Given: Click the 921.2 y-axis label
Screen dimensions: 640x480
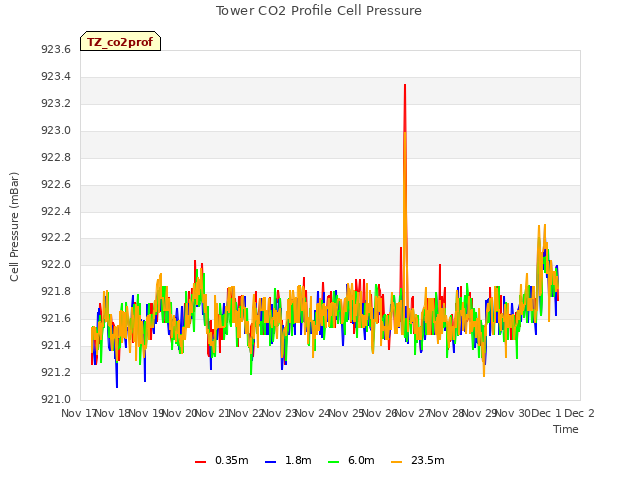Looking at the screenshot, I should pos(56,372).
